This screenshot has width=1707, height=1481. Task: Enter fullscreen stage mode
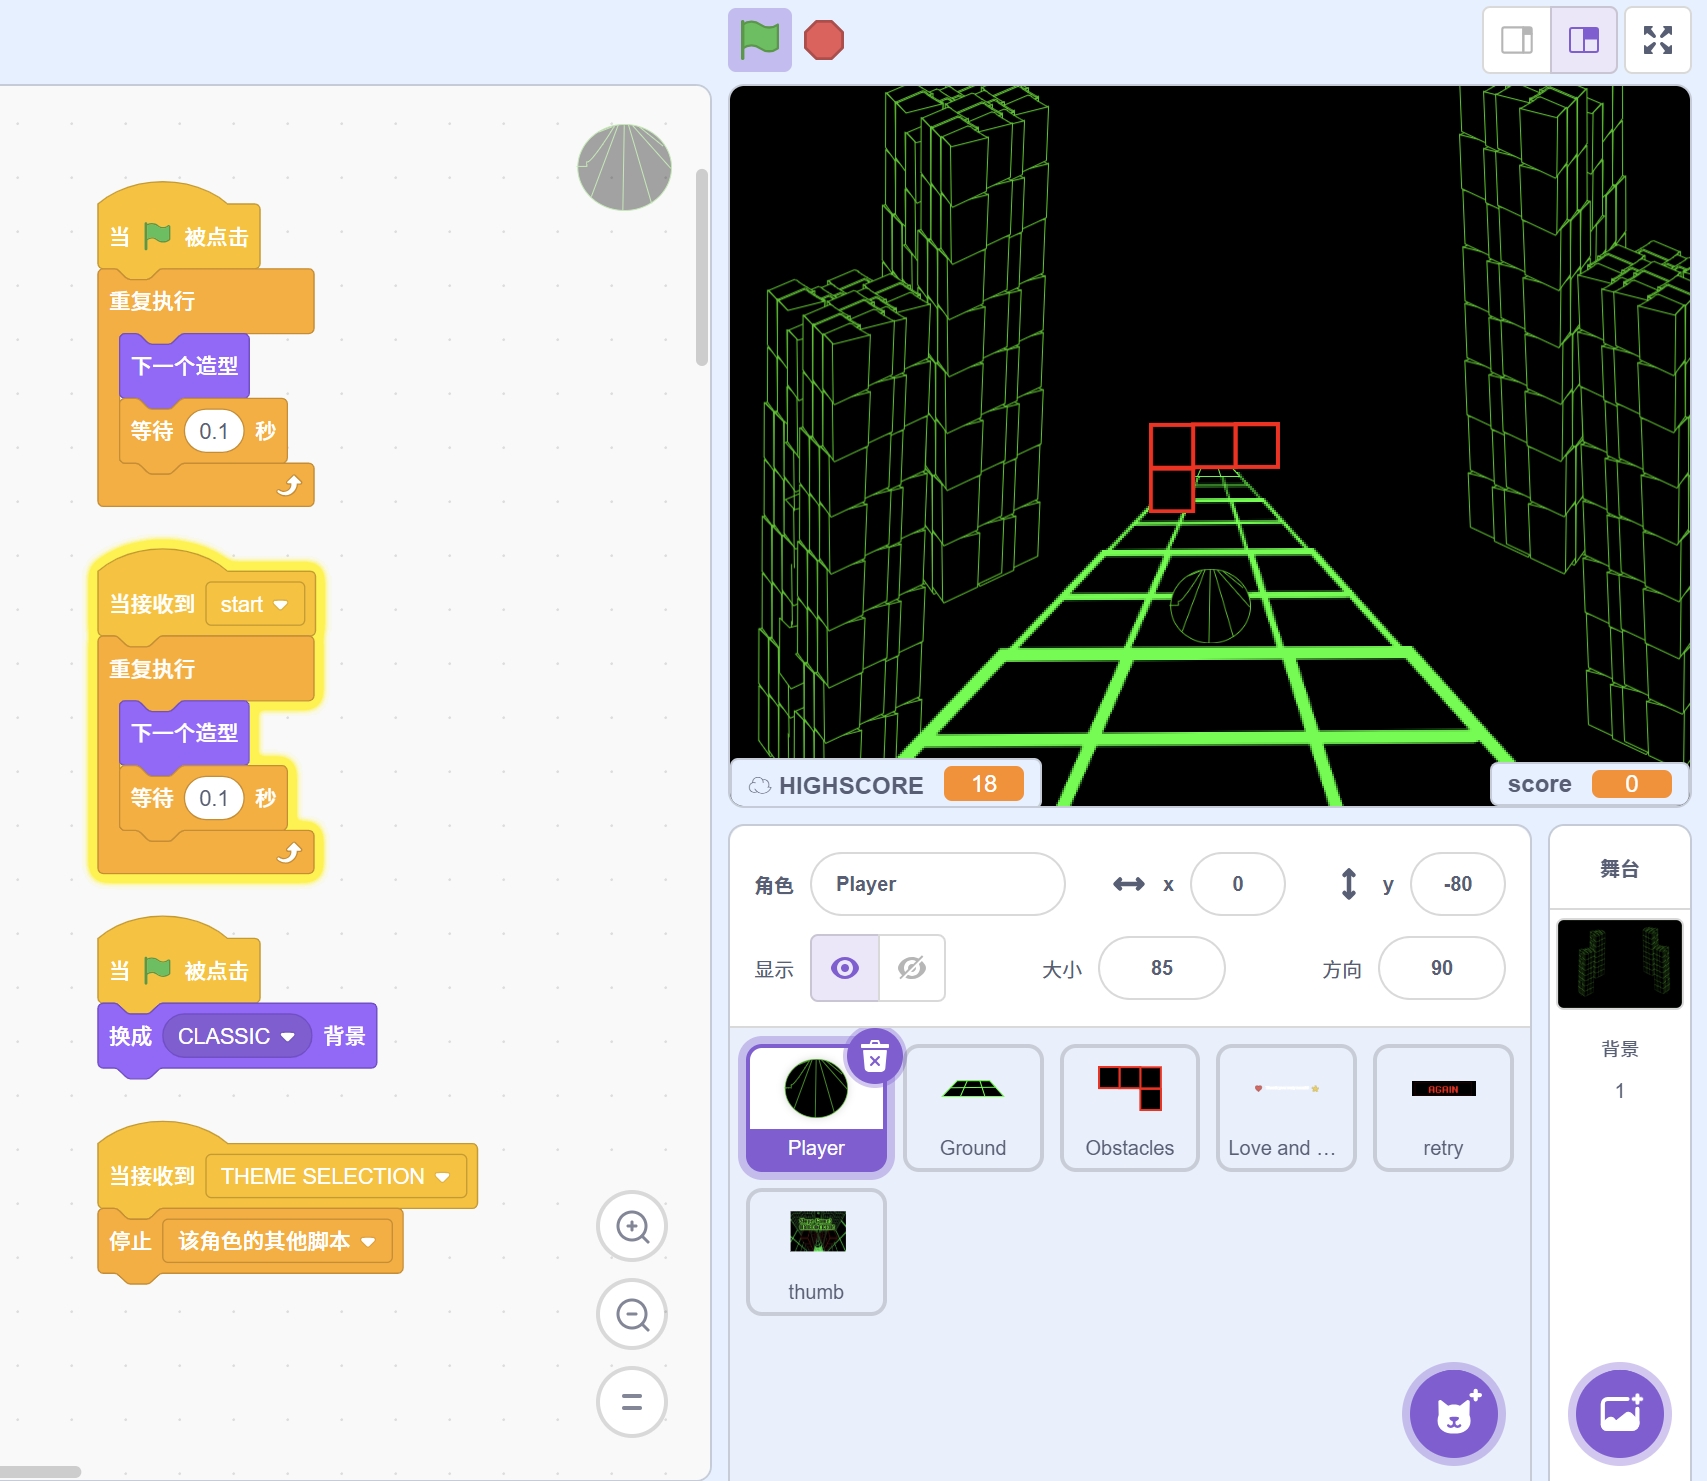click(1657, 41)
